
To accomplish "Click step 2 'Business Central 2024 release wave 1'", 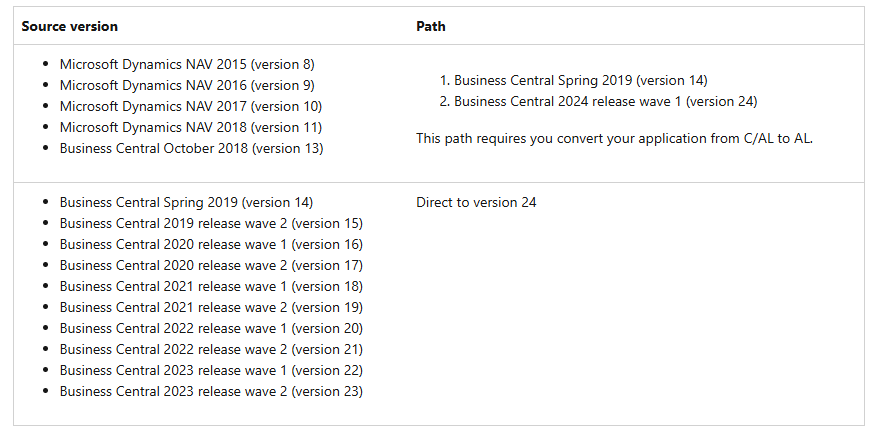I will click(x=605, y=101).
